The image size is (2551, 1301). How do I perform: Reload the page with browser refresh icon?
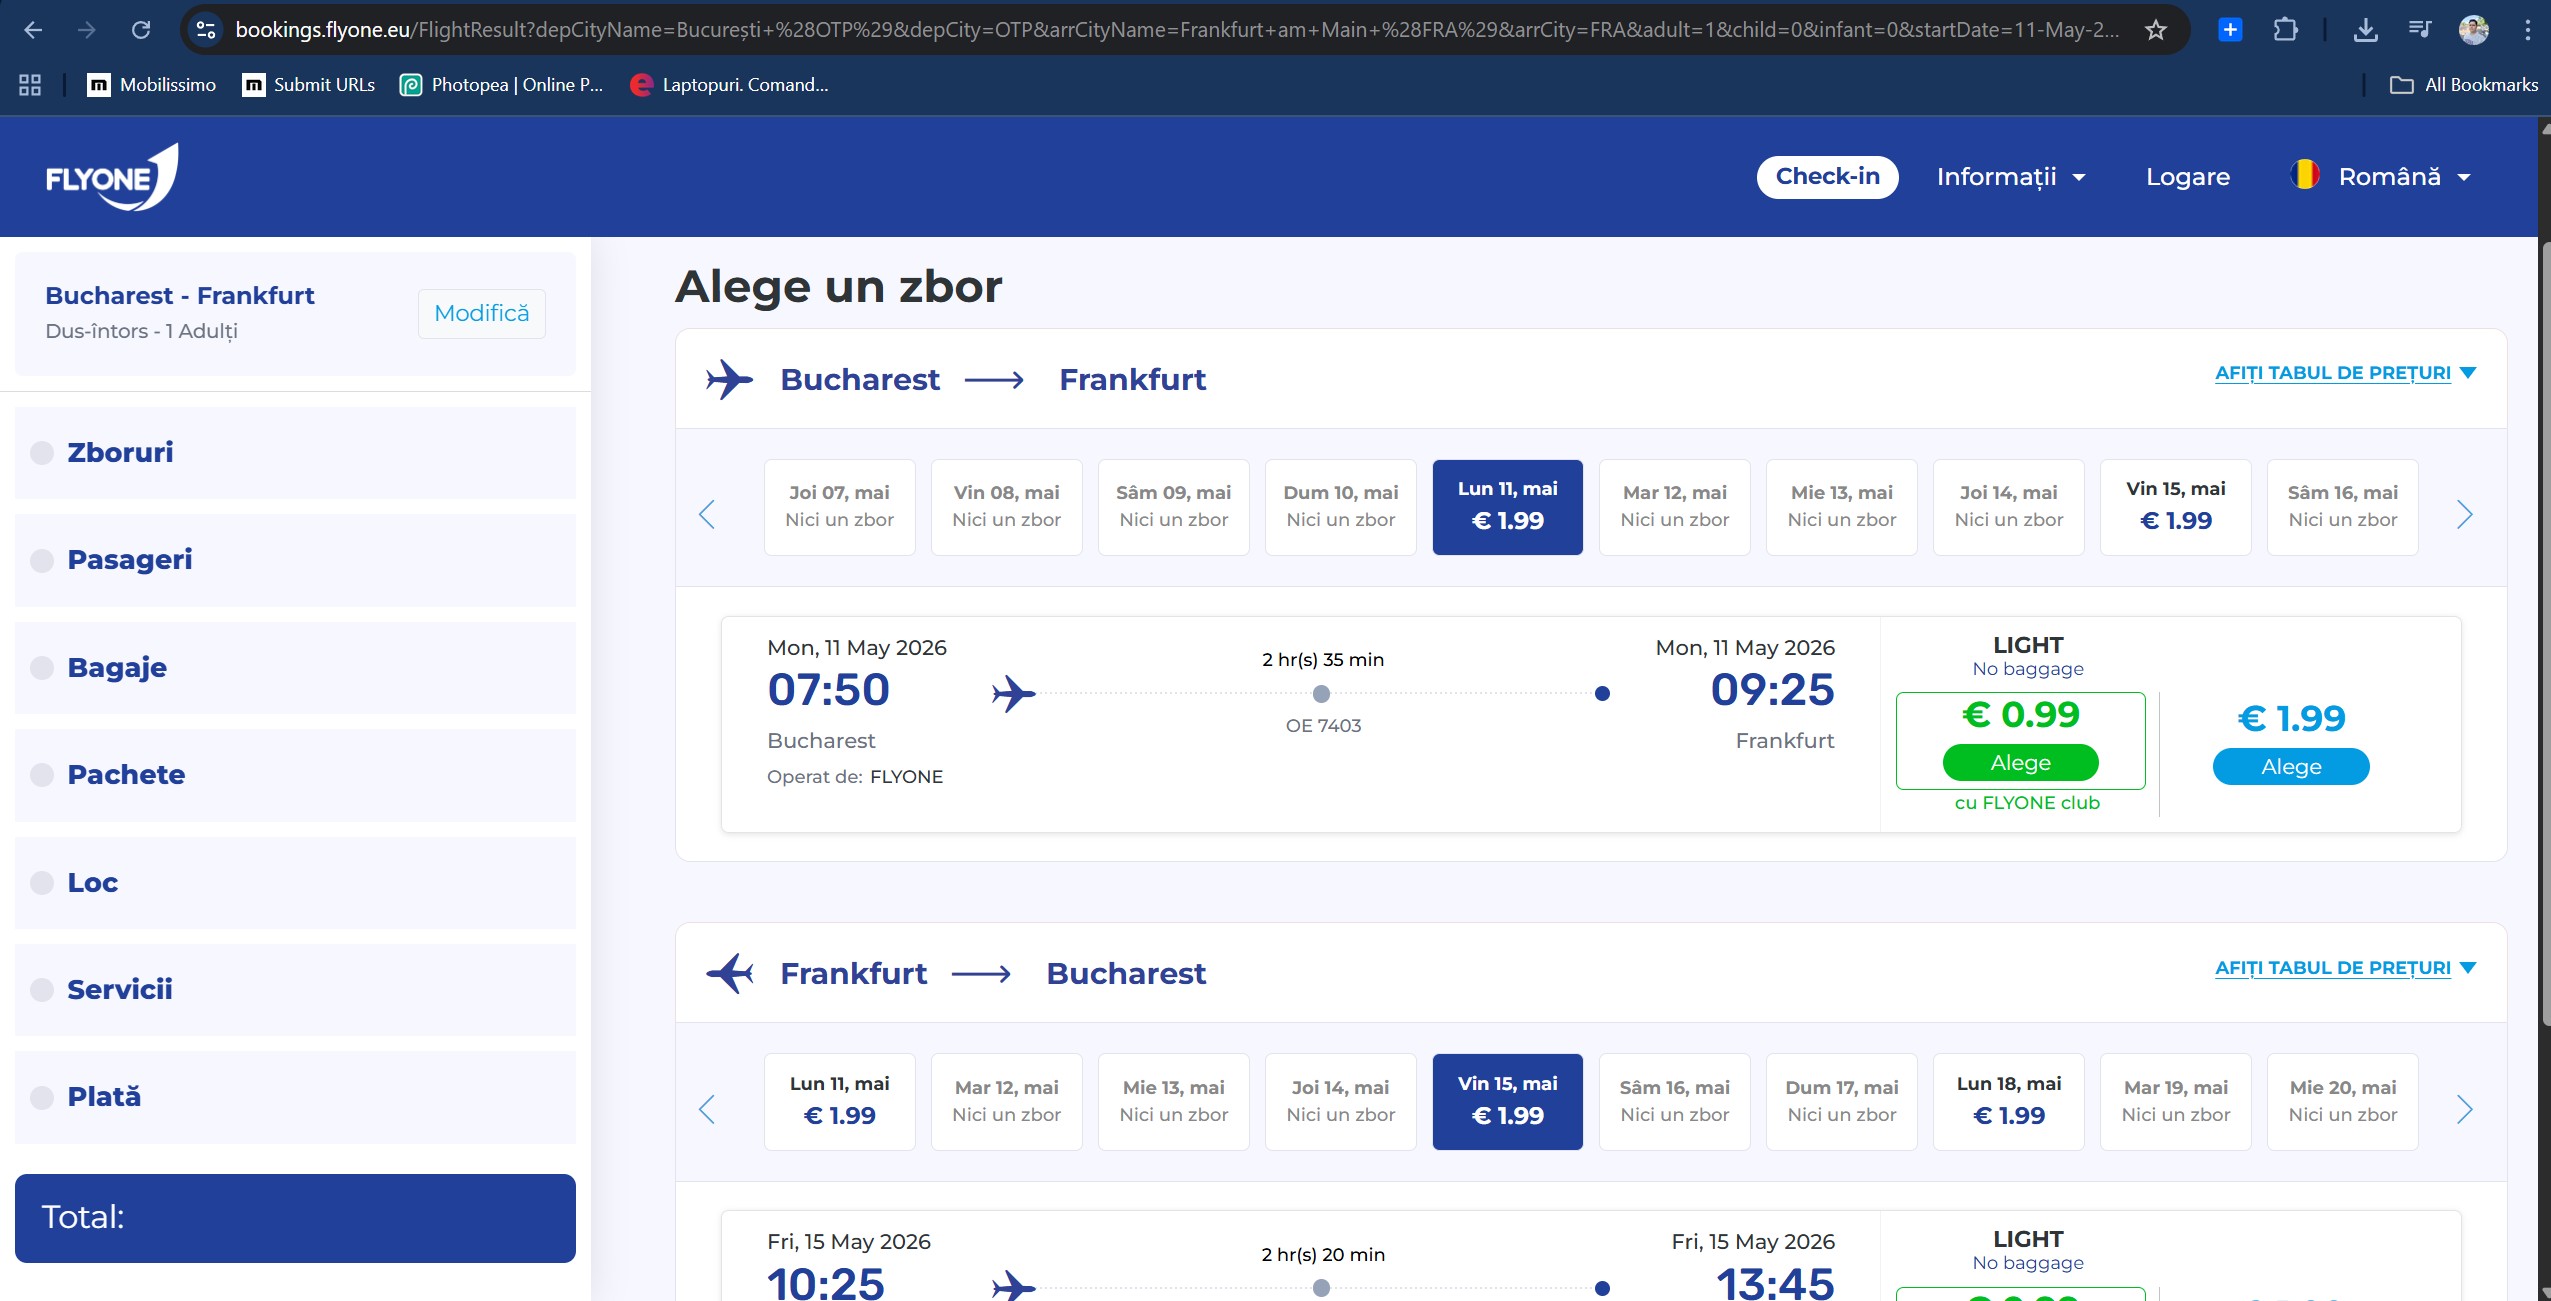tap(141, 30)
